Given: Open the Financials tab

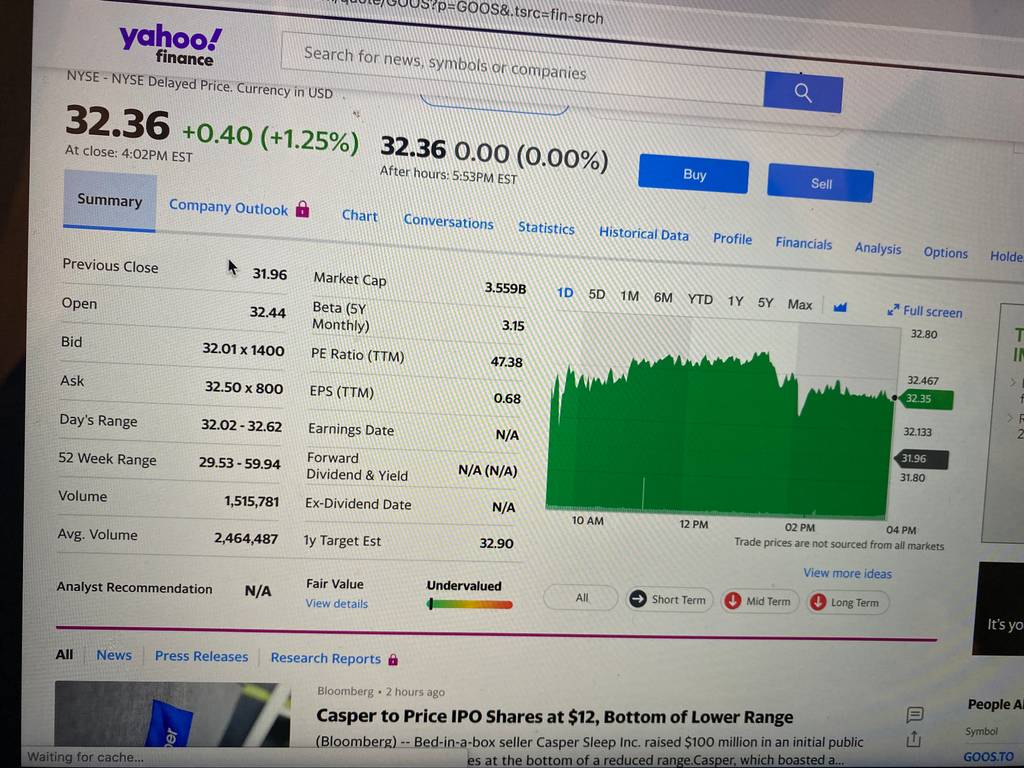Looking at the screenshot, I should (x=803, y=244).
